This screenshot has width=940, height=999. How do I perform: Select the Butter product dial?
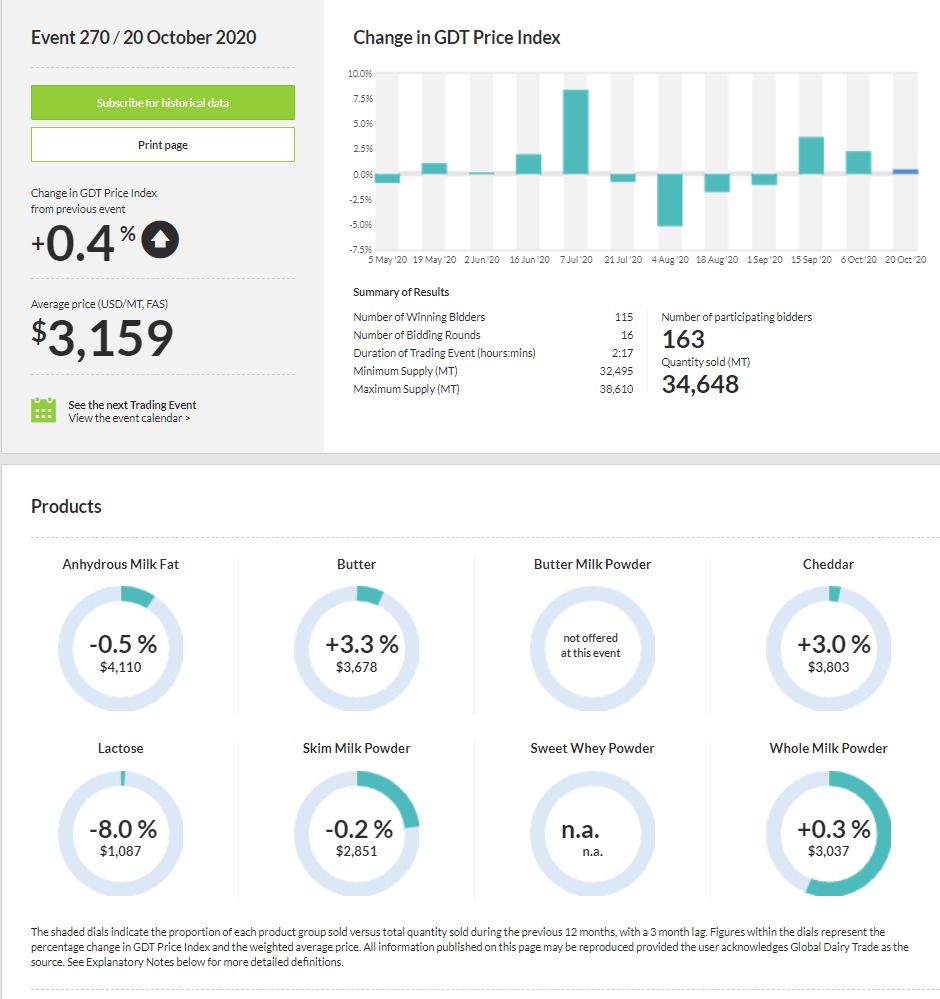357,648
